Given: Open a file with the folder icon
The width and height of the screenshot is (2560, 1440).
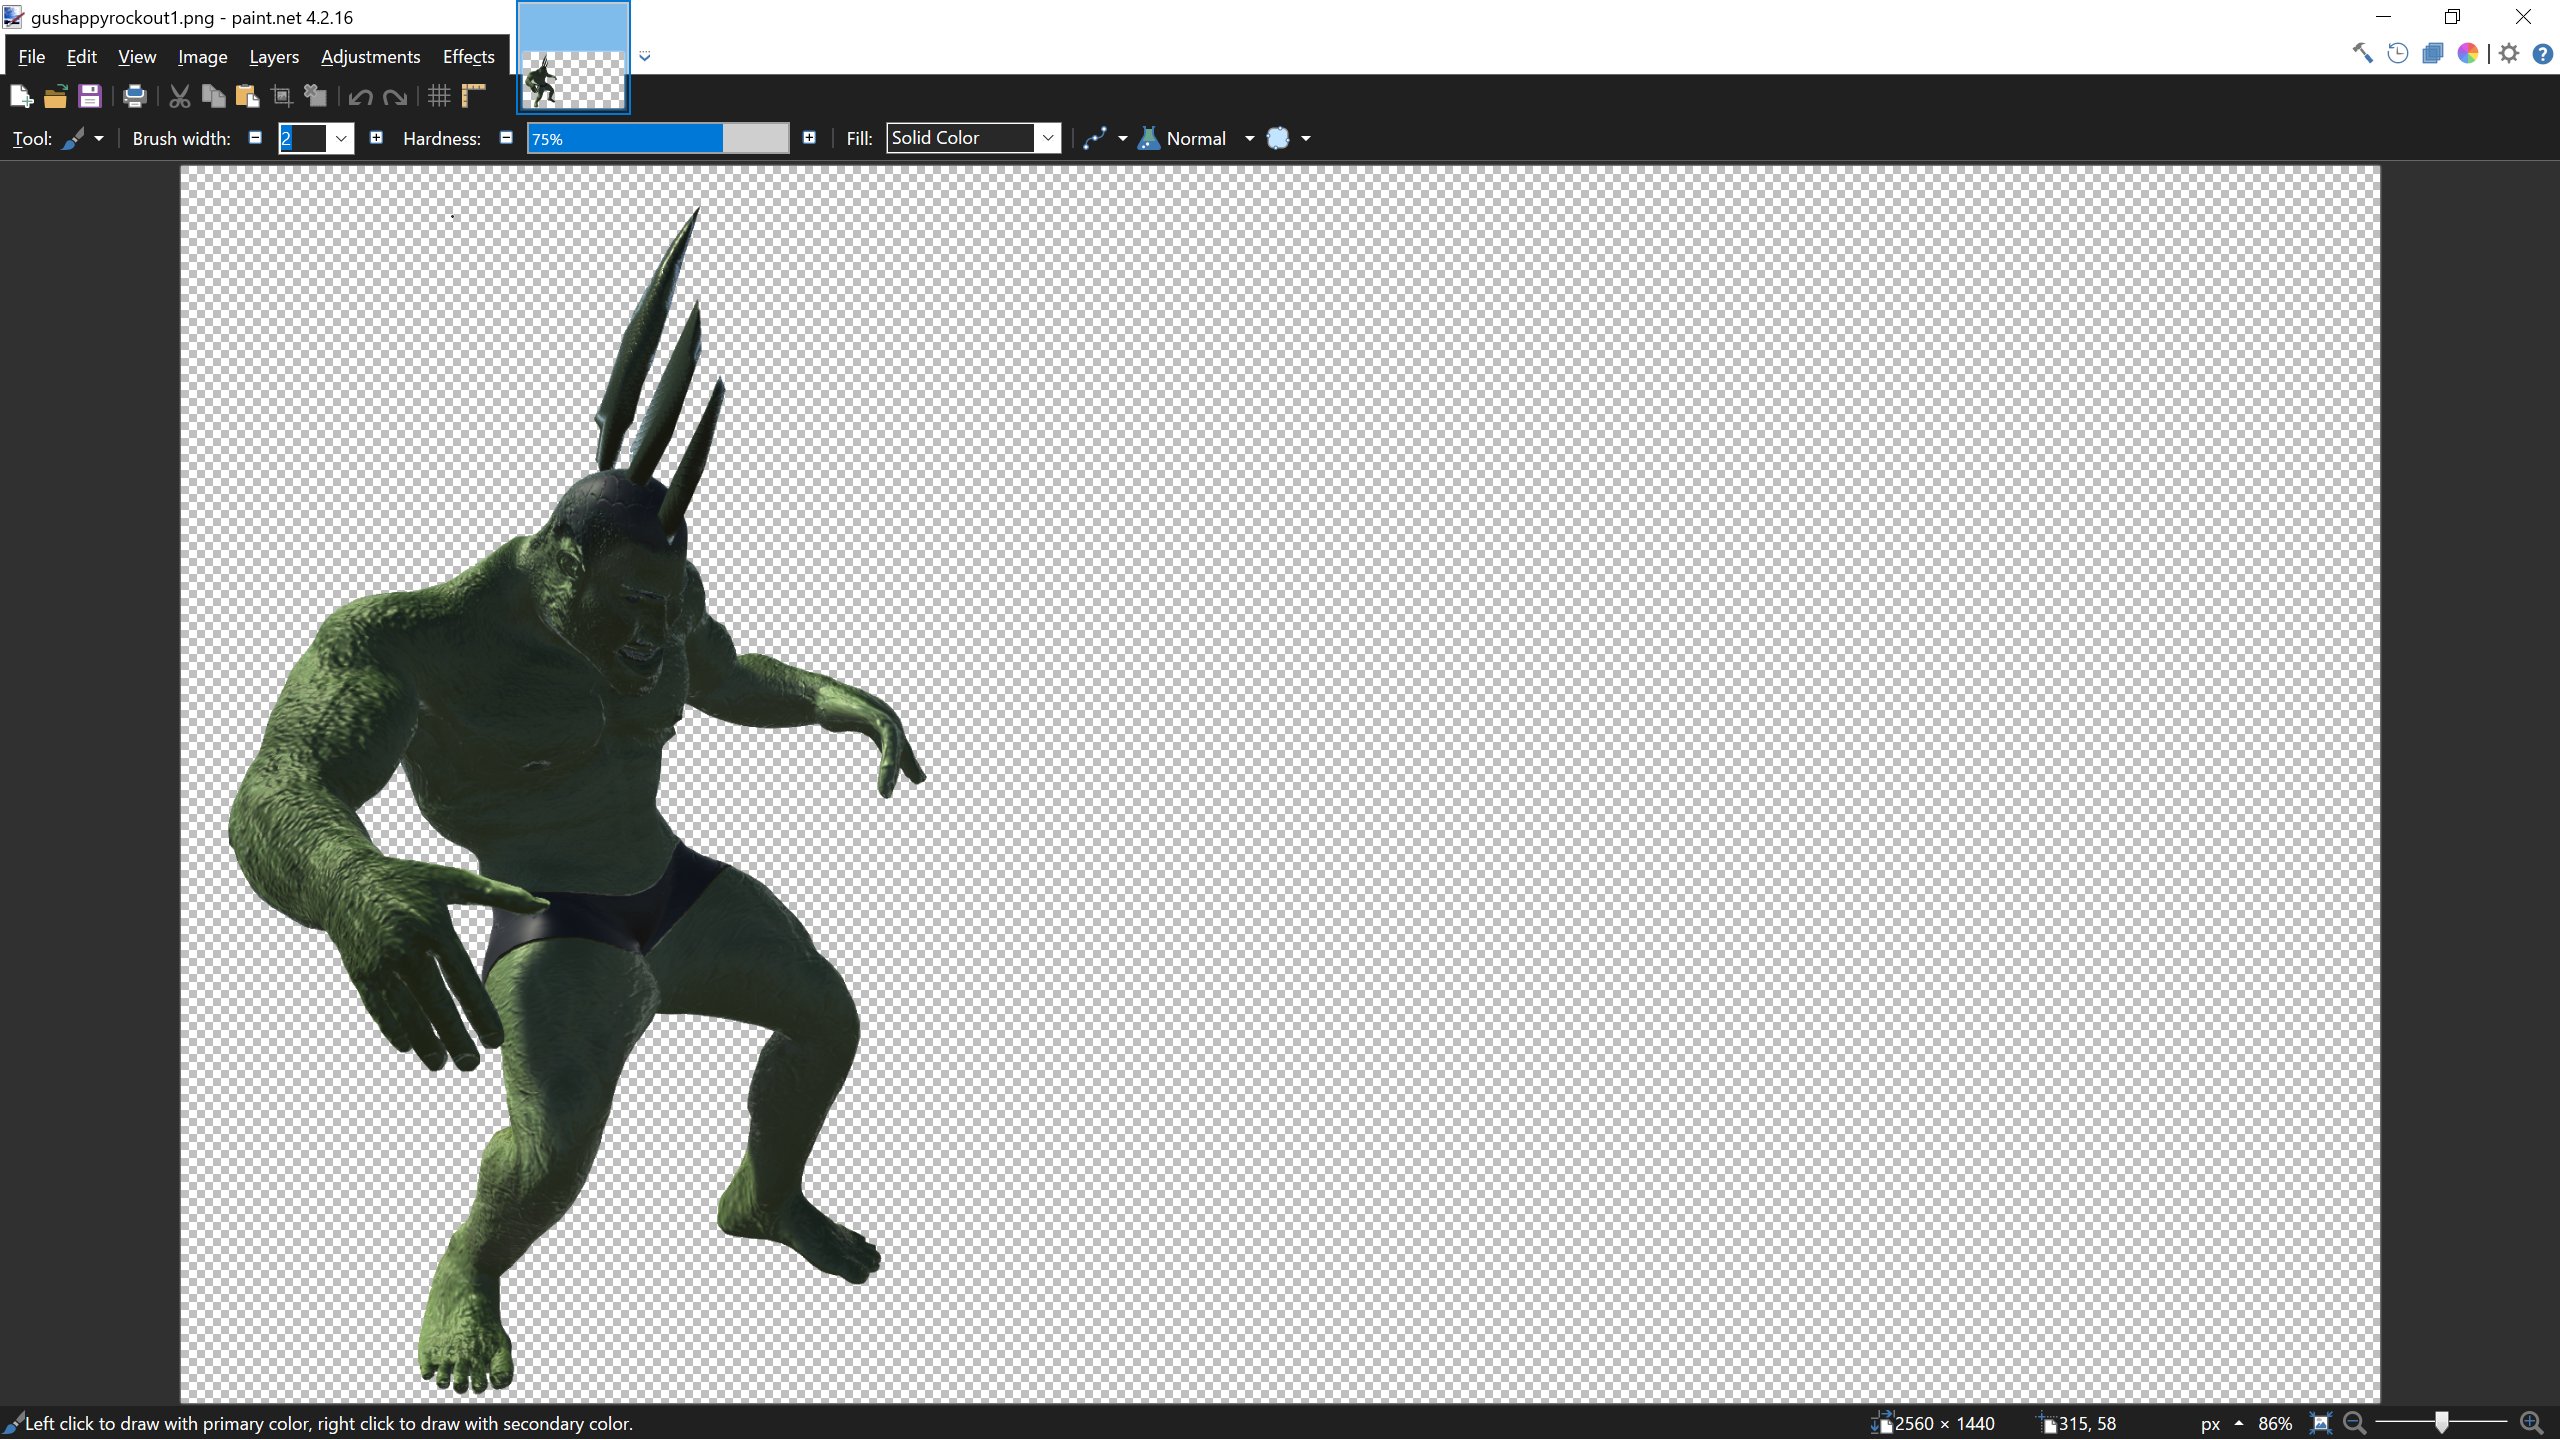Looking at the screenshot, I should pos(55,96).
